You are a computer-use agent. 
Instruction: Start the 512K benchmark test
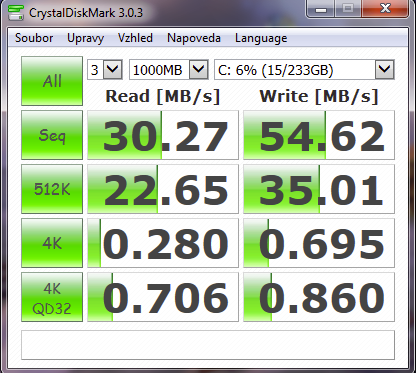52,189
